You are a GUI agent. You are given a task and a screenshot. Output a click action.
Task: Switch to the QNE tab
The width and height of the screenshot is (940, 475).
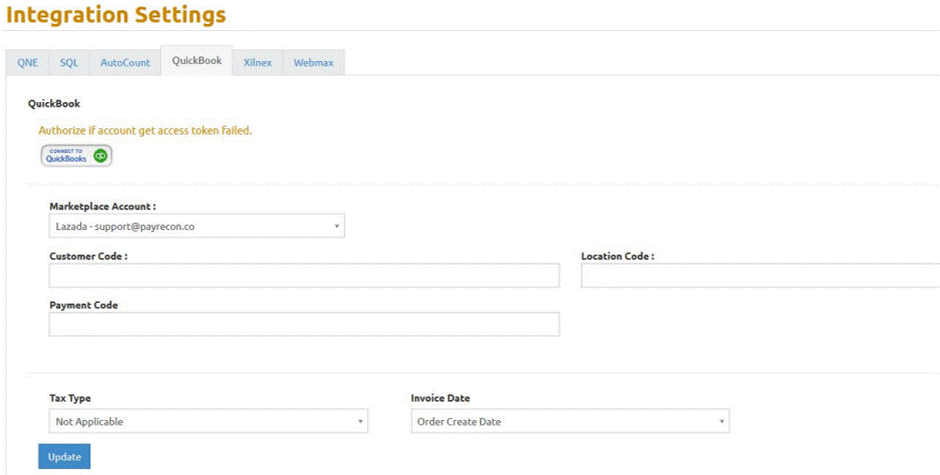(x=28, y=62)
